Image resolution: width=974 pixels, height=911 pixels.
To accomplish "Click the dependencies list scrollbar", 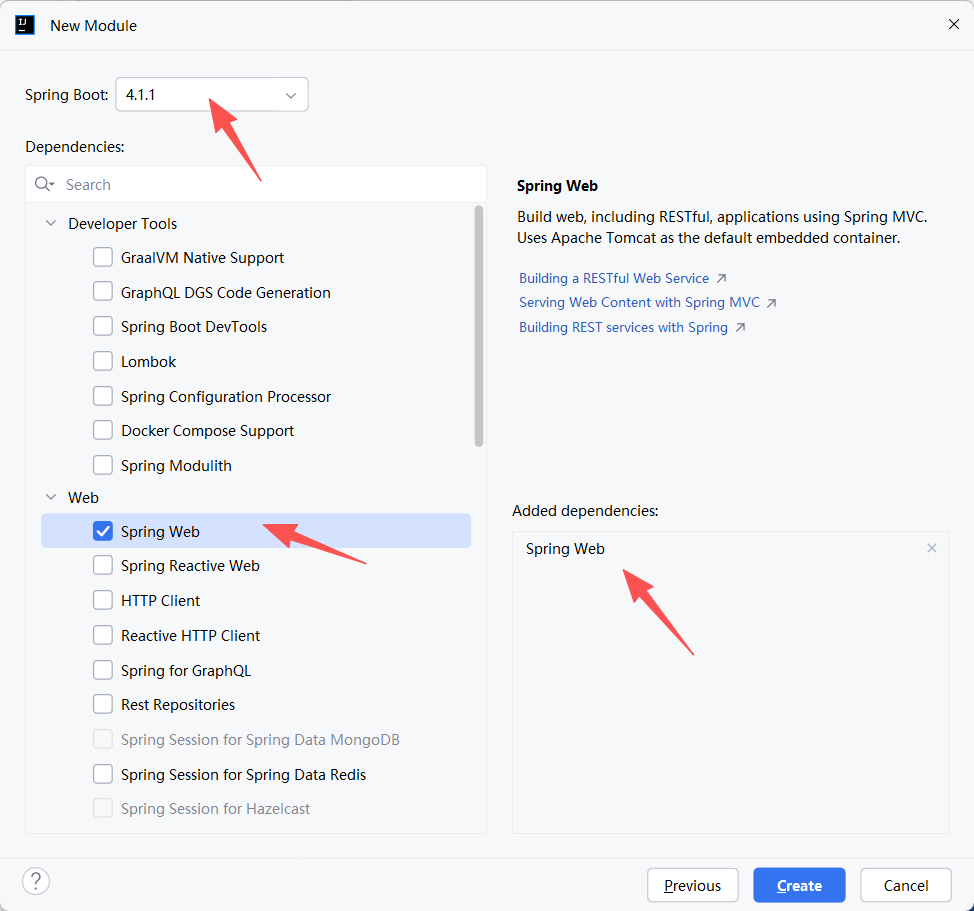I will (478, 326).
